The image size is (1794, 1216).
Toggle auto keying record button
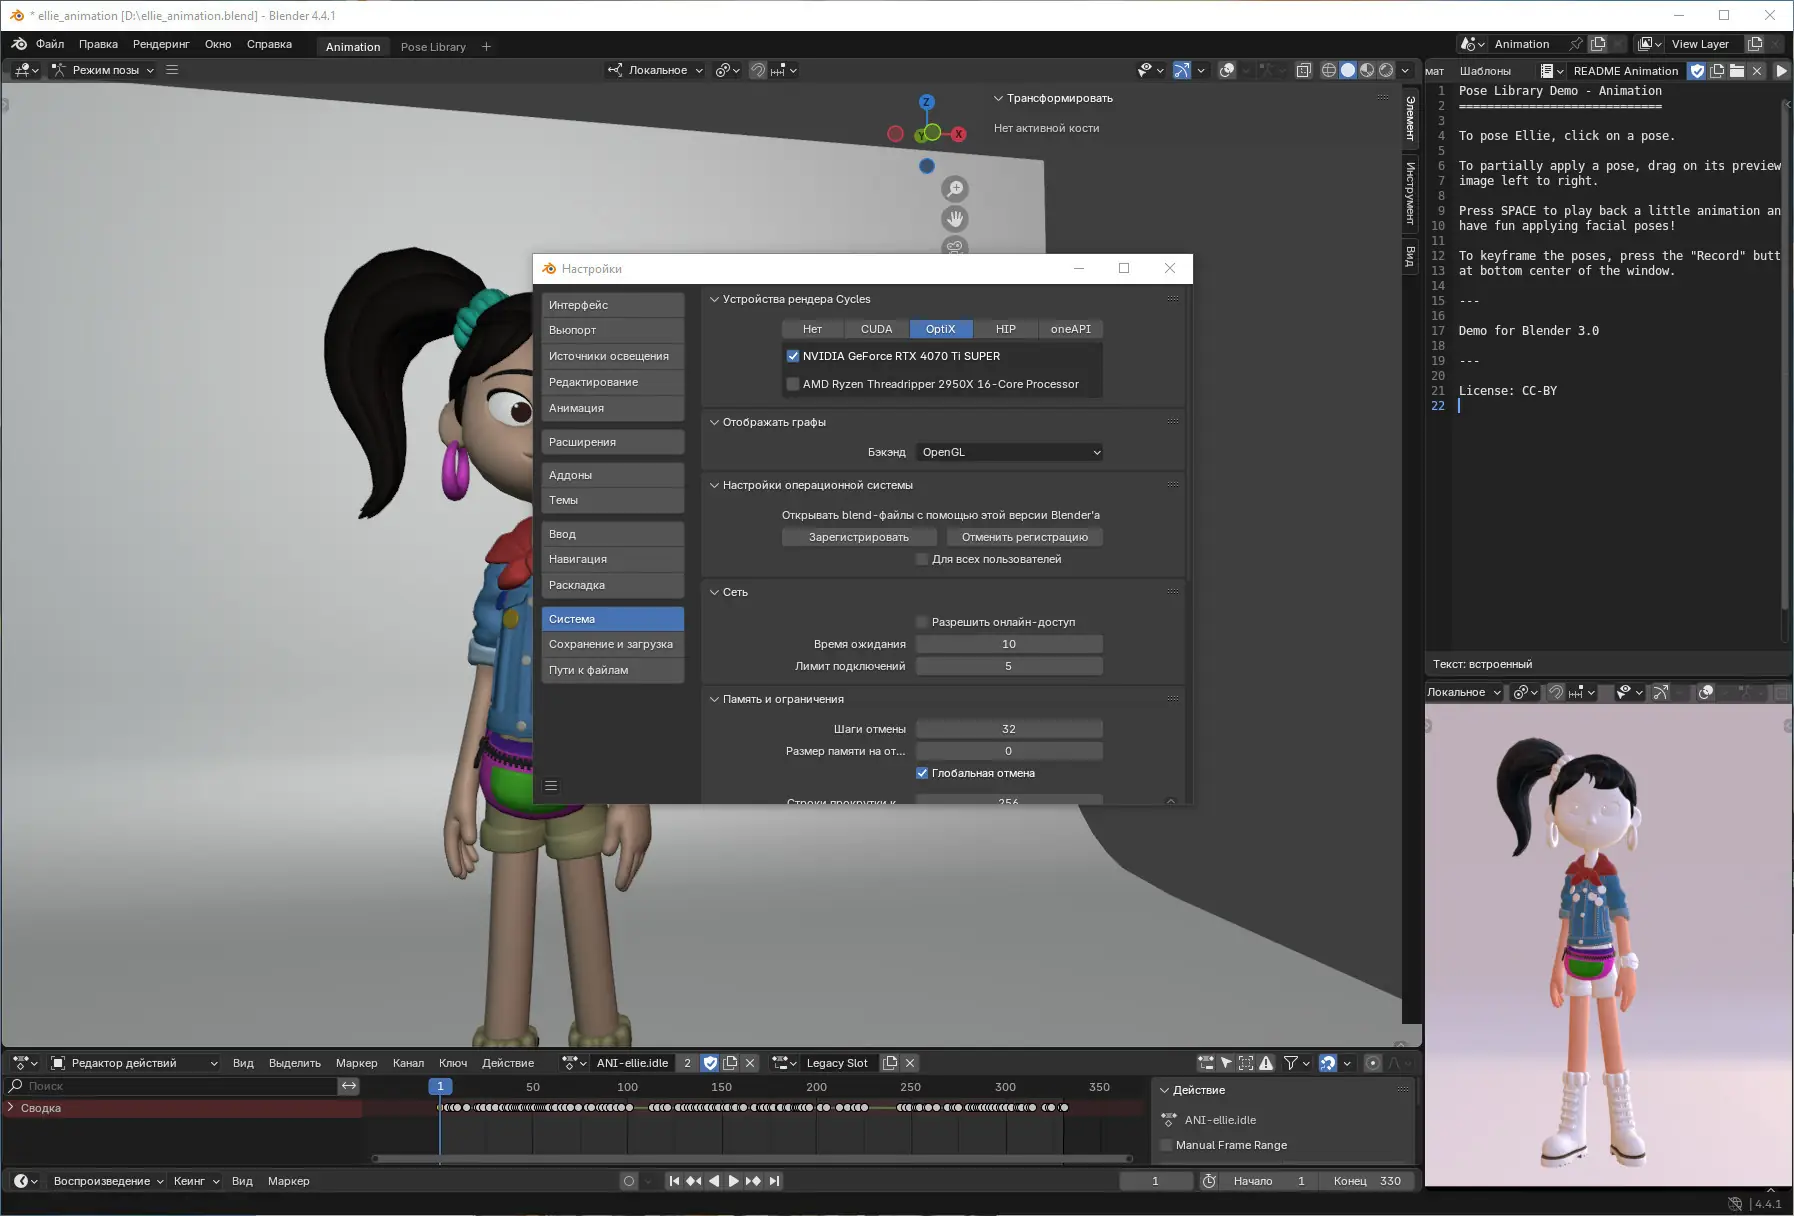pyautogui.click(x=629, y=1181)
